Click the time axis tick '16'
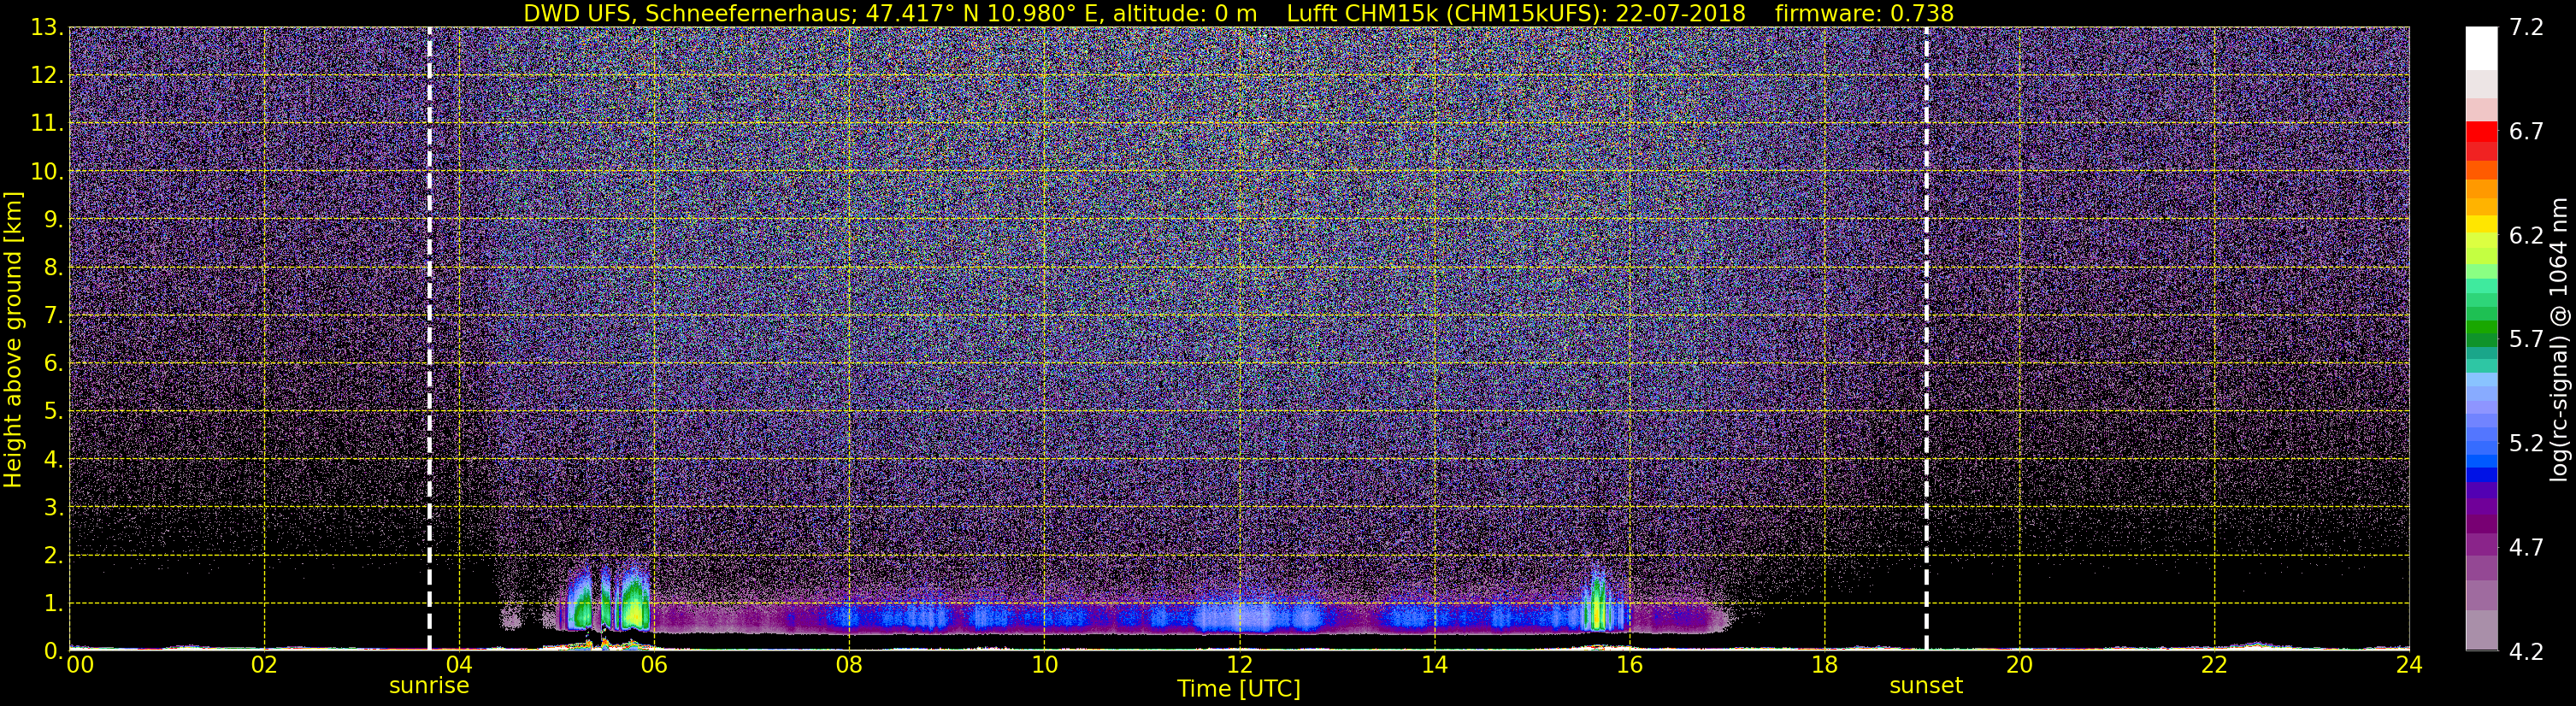This screenshot has width=2576, height=706. [x=1629, y=665]
